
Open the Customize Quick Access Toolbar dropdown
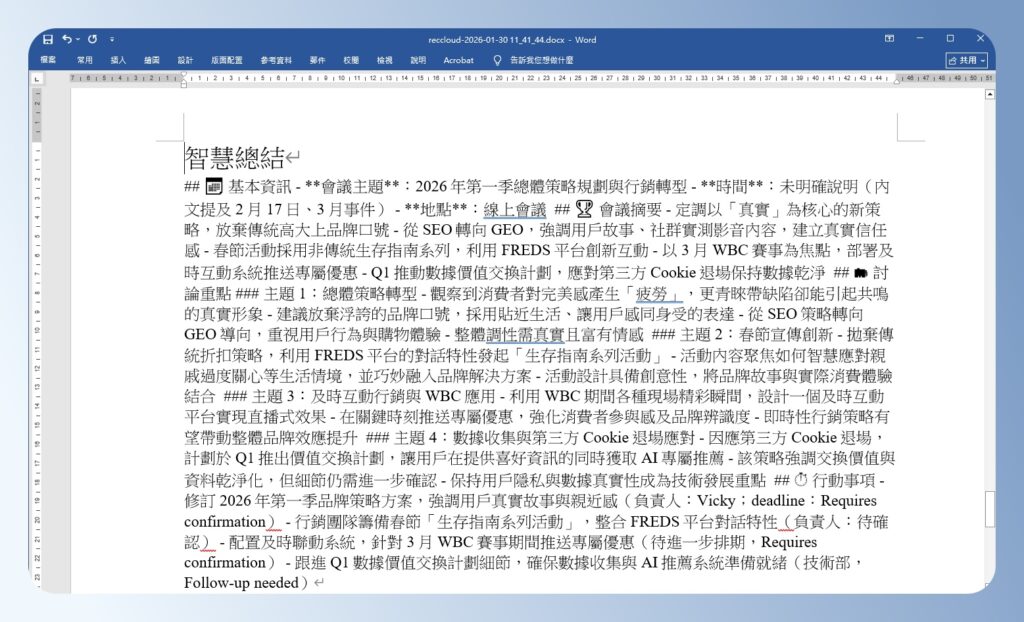tap(112, 39)
